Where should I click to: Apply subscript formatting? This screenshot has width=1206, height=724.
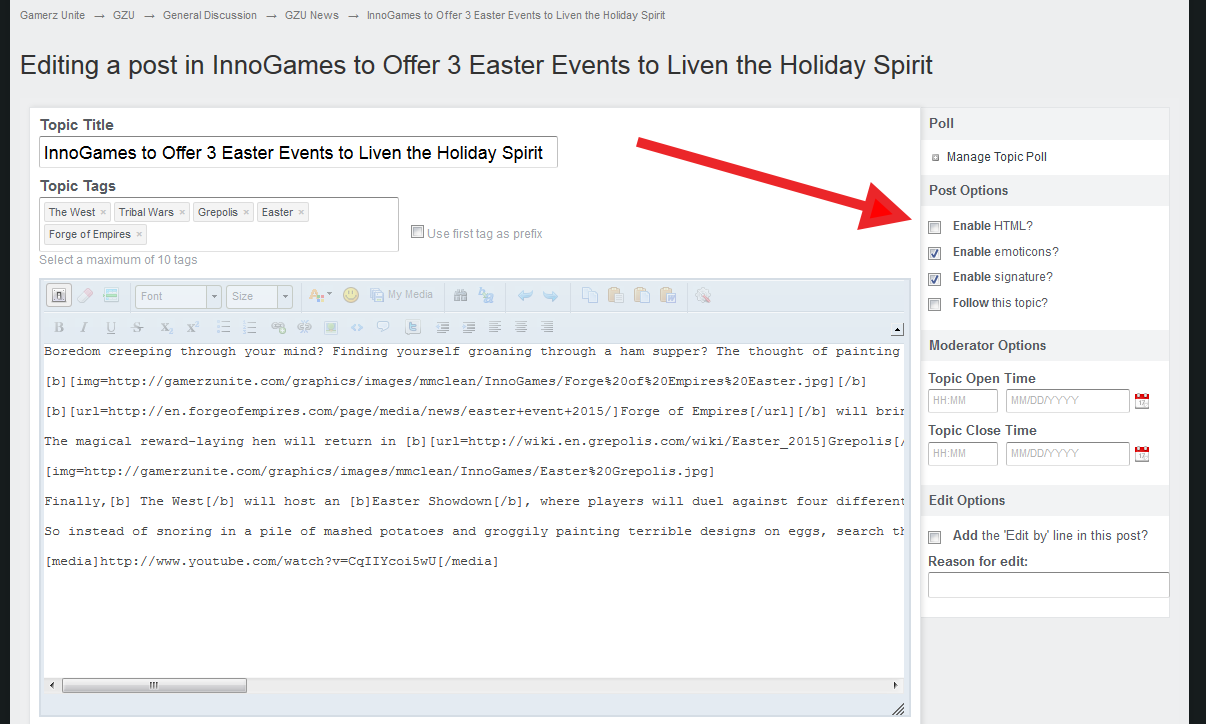166,327
